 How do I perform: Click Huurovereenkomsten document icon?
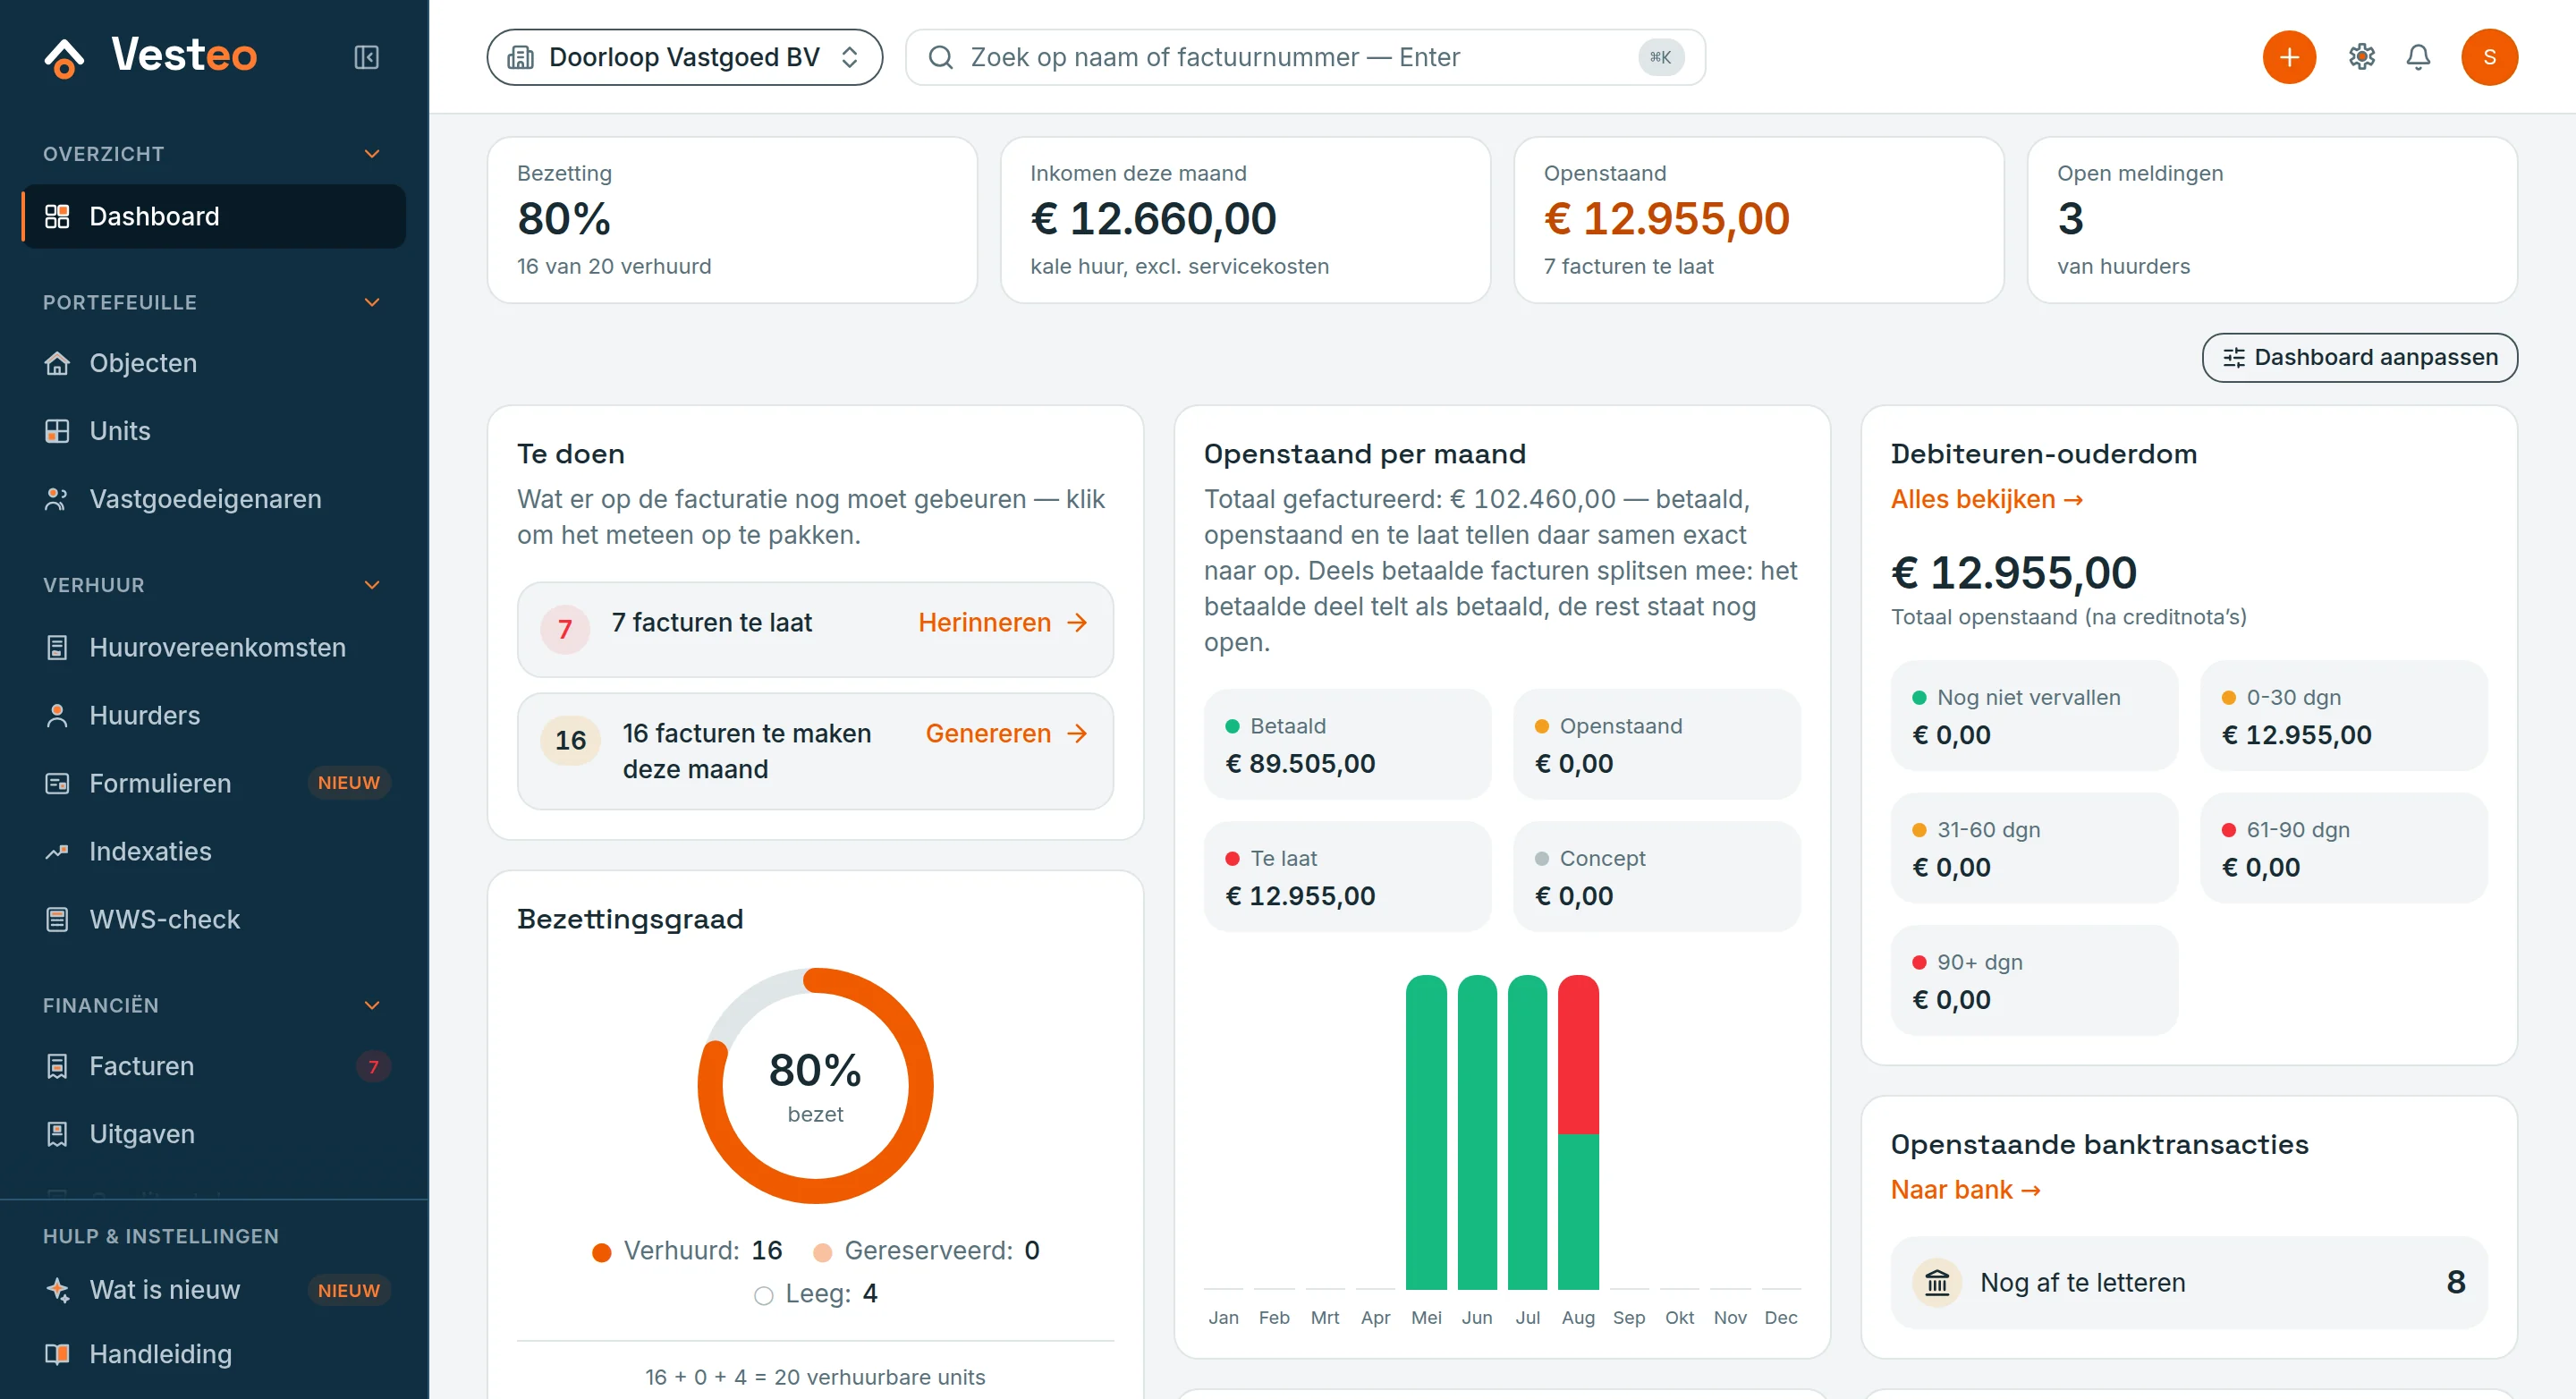(57, 647)
